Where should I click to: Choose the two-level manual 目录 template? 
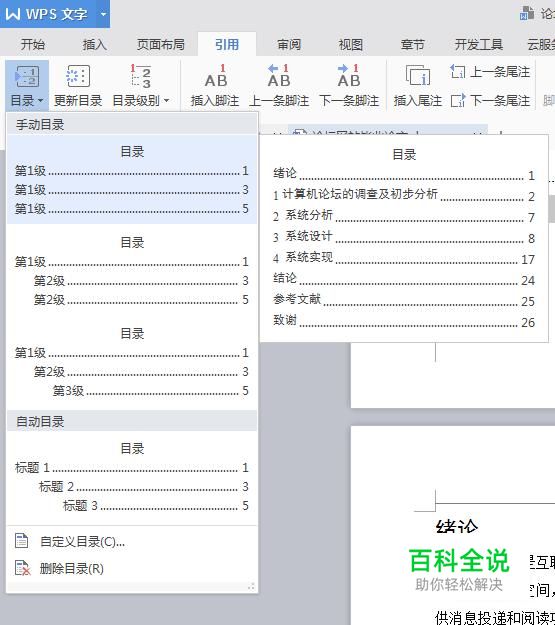132,270
